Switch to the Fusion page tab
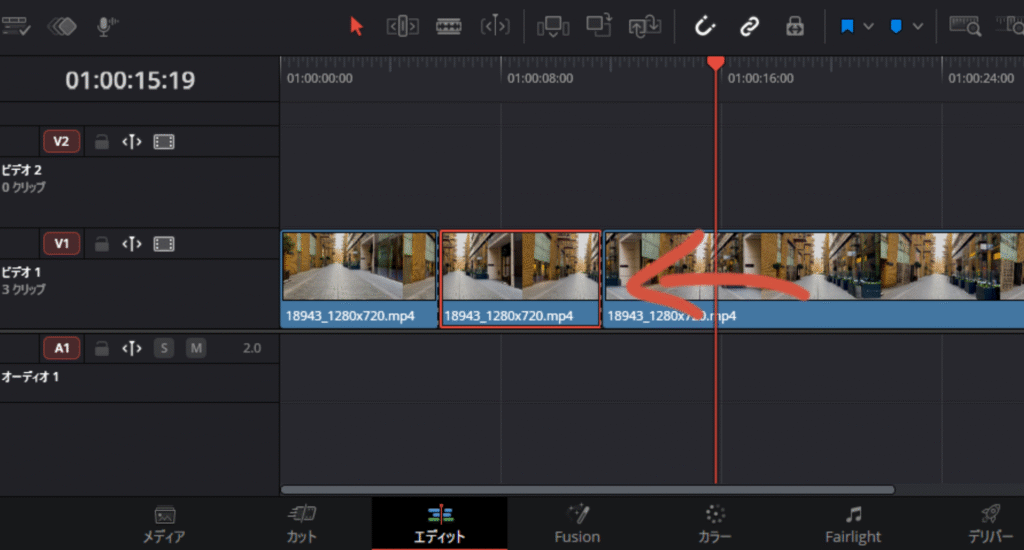 pos(577,524)
